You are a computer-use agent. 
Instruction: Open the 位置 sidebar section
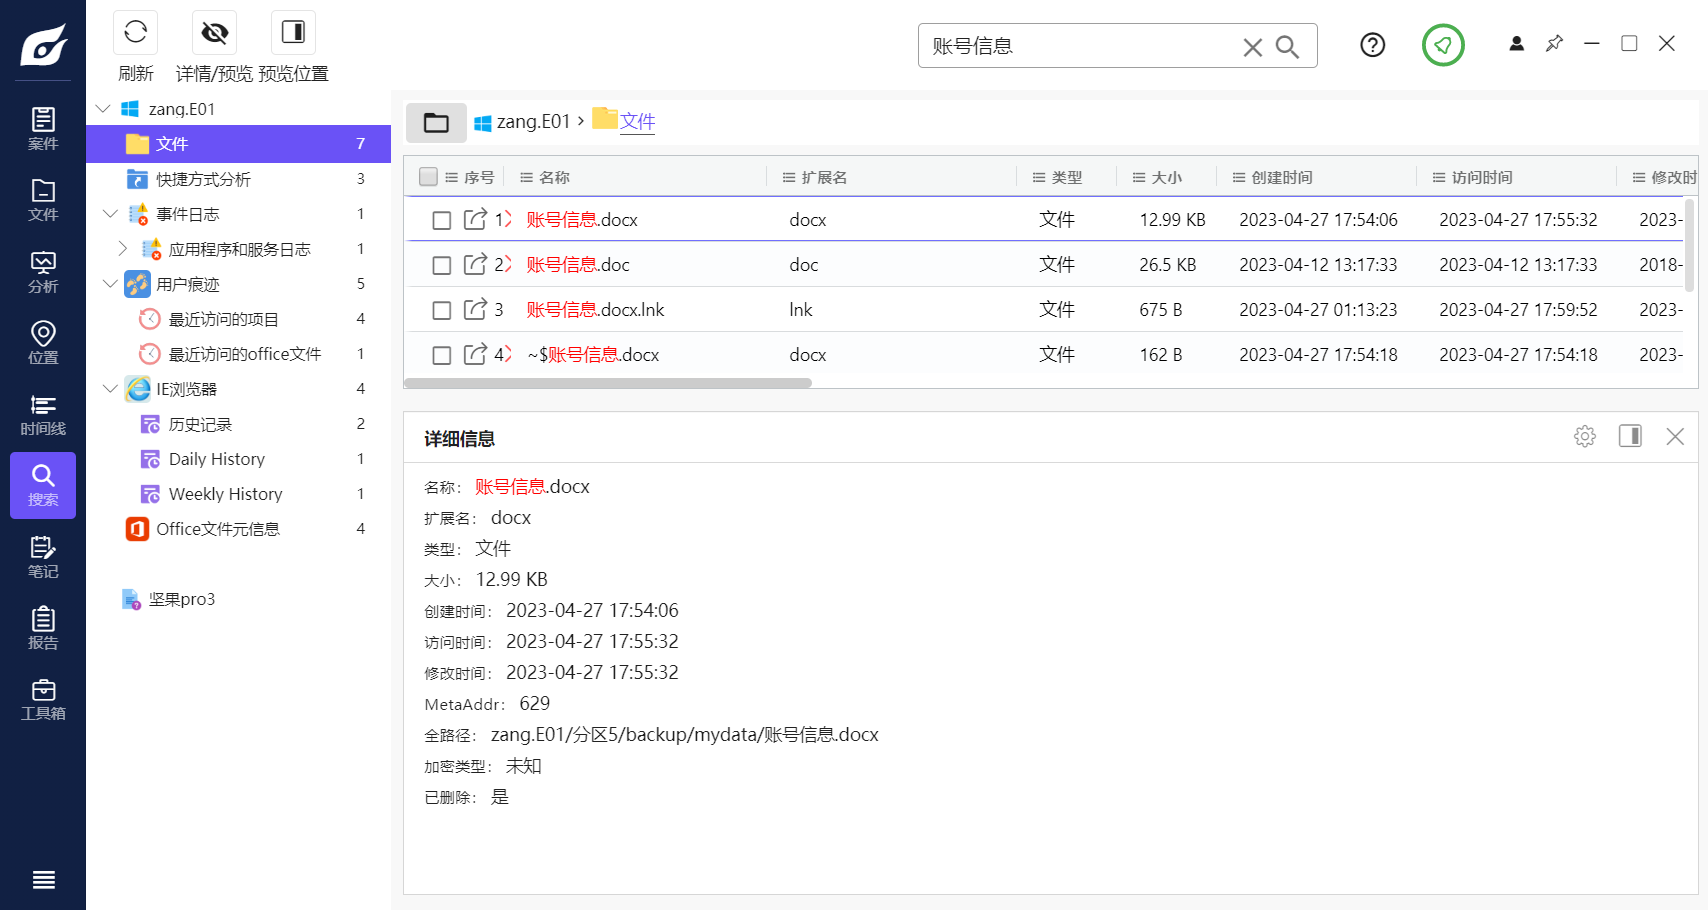43,343
